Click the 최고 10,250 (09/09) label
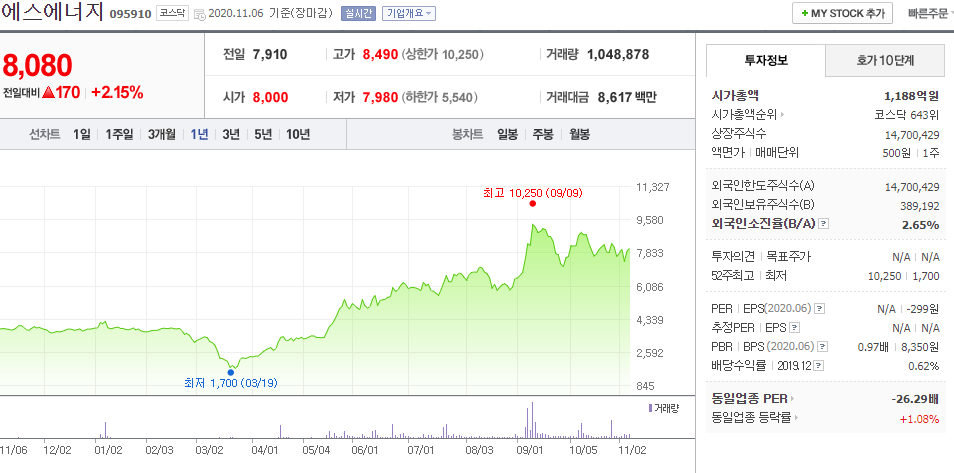The height and width of the screenshot is (473, 954). [533, 193]
